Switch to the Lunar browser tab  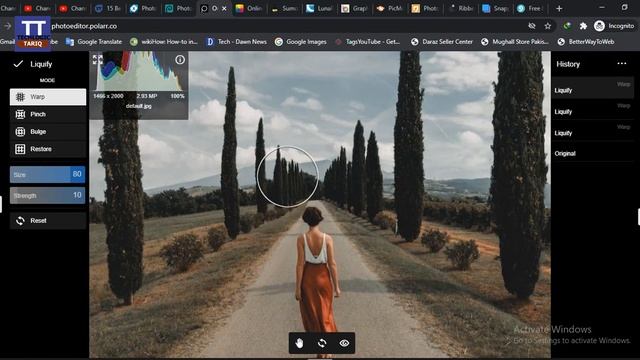tap(320, 8)
